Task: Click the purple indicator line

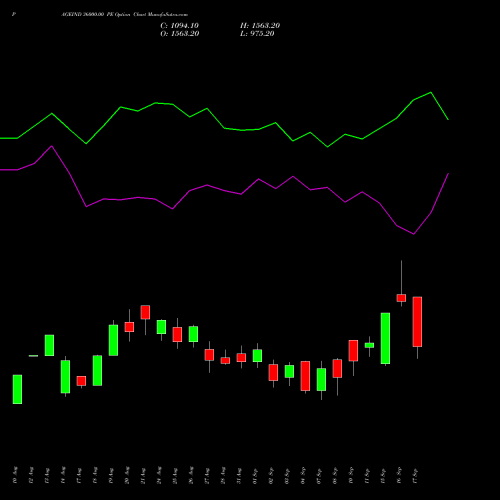Action: (224, 190)
